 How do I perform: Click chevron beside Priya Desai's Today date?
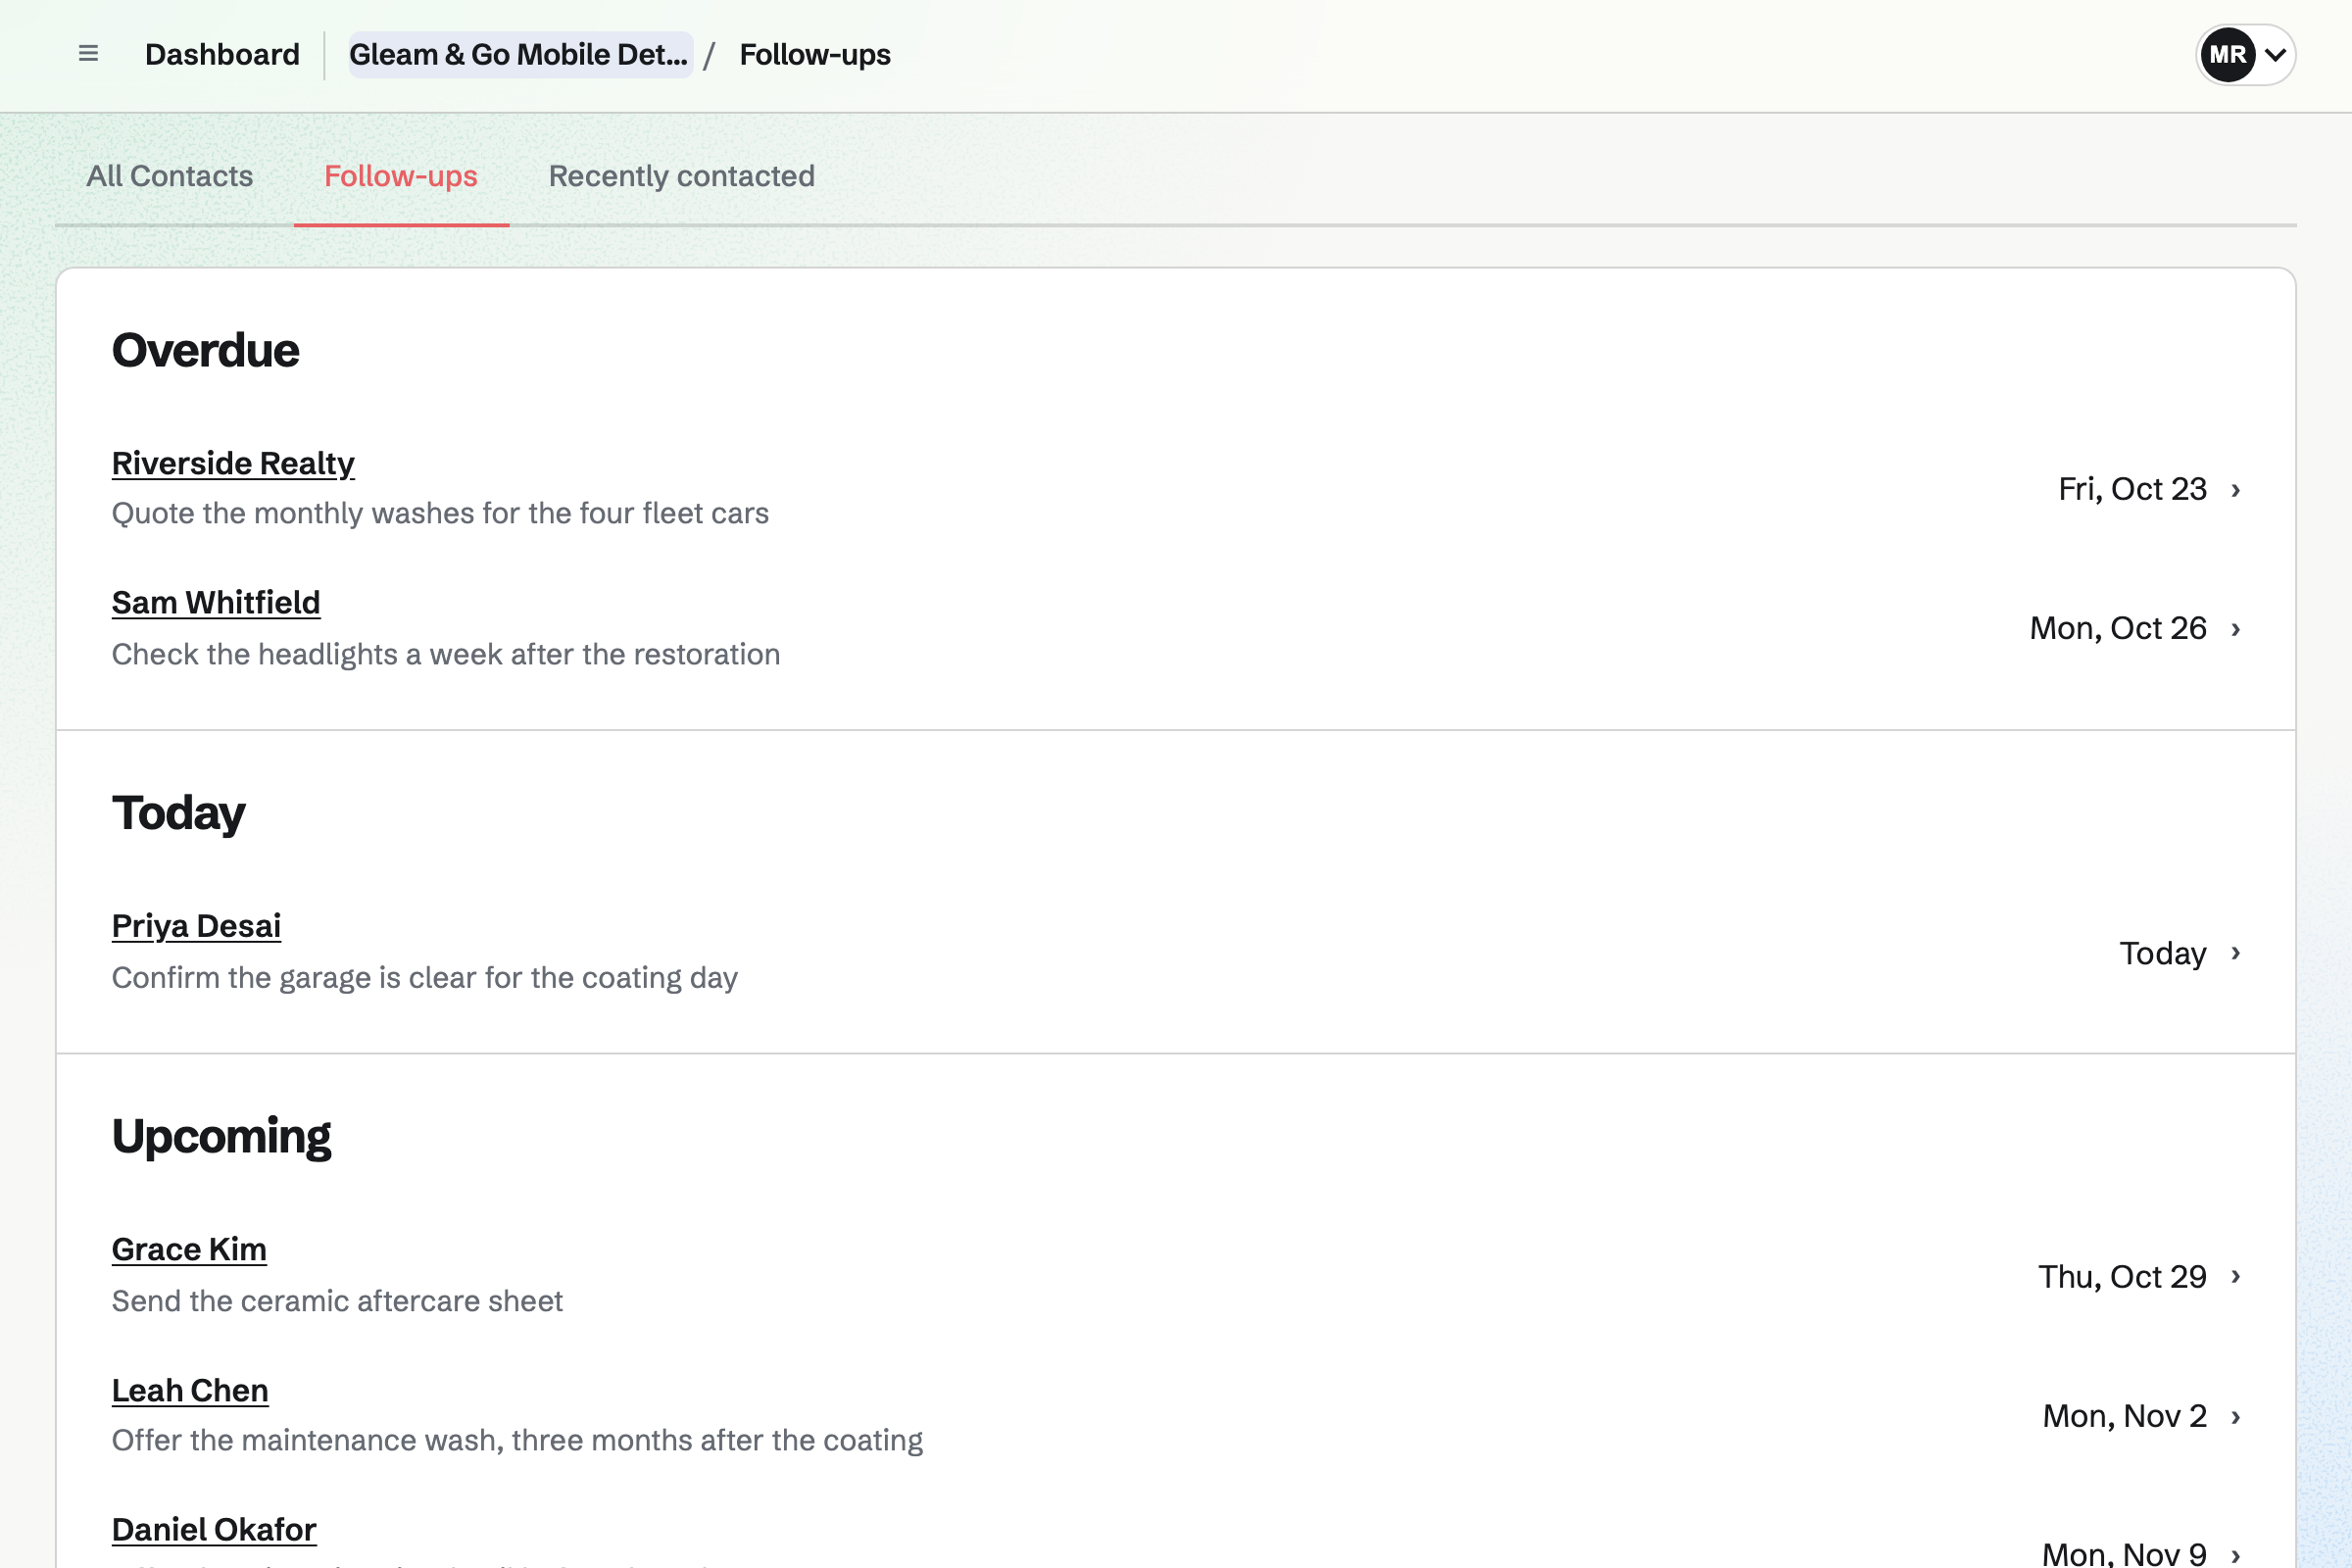pyautogui.click(x=2236, y=953)
